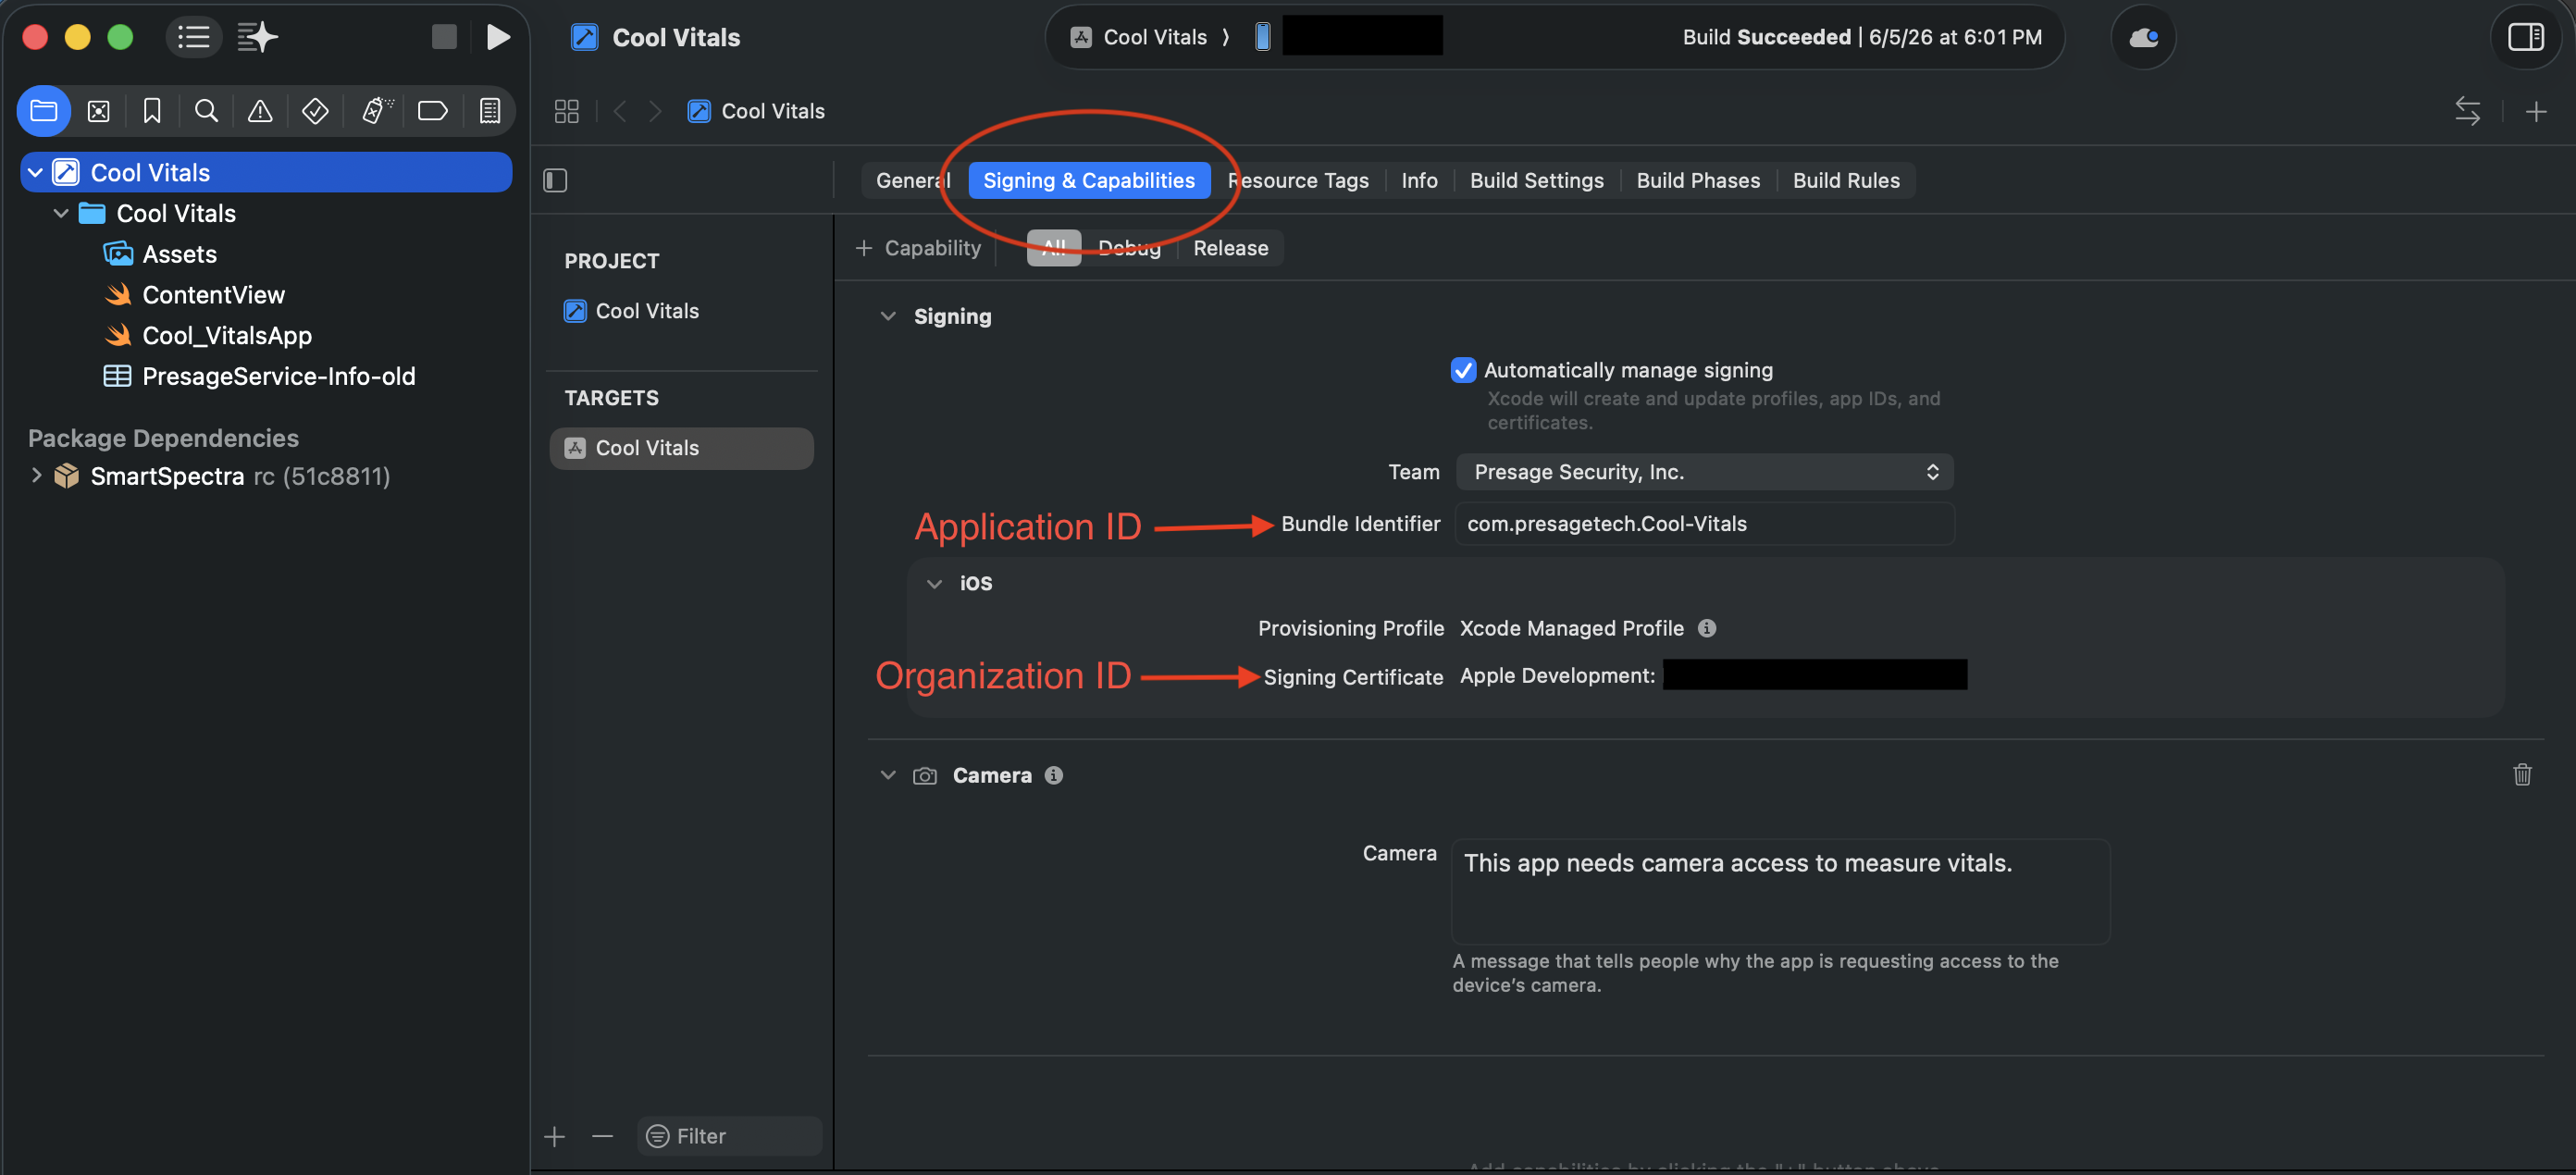Select the Debug configuration filter

pos(1129,248)
